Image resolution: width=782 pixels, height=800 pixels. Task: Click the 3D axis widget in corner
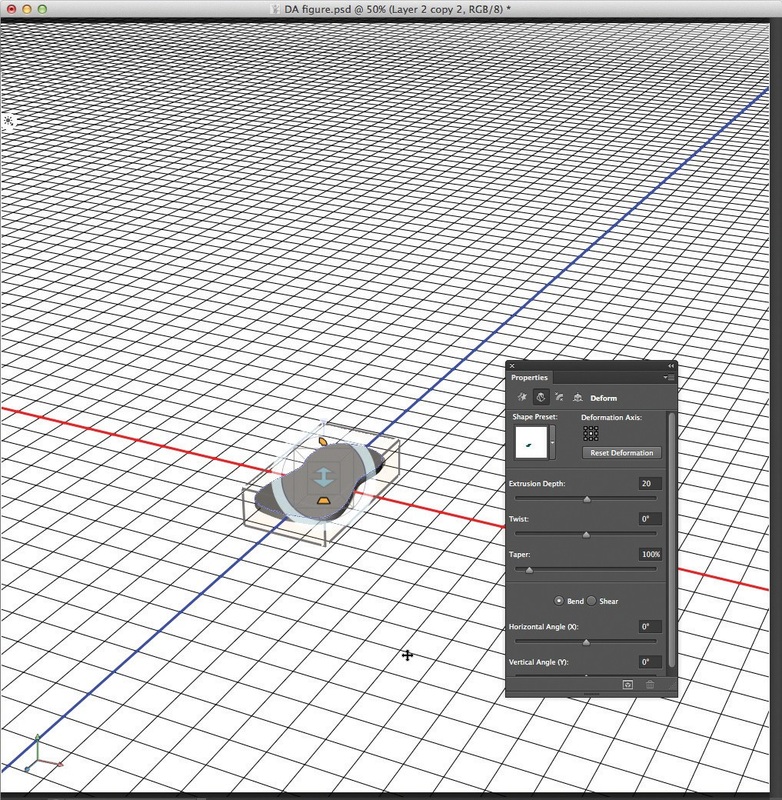tap(42, 754)
